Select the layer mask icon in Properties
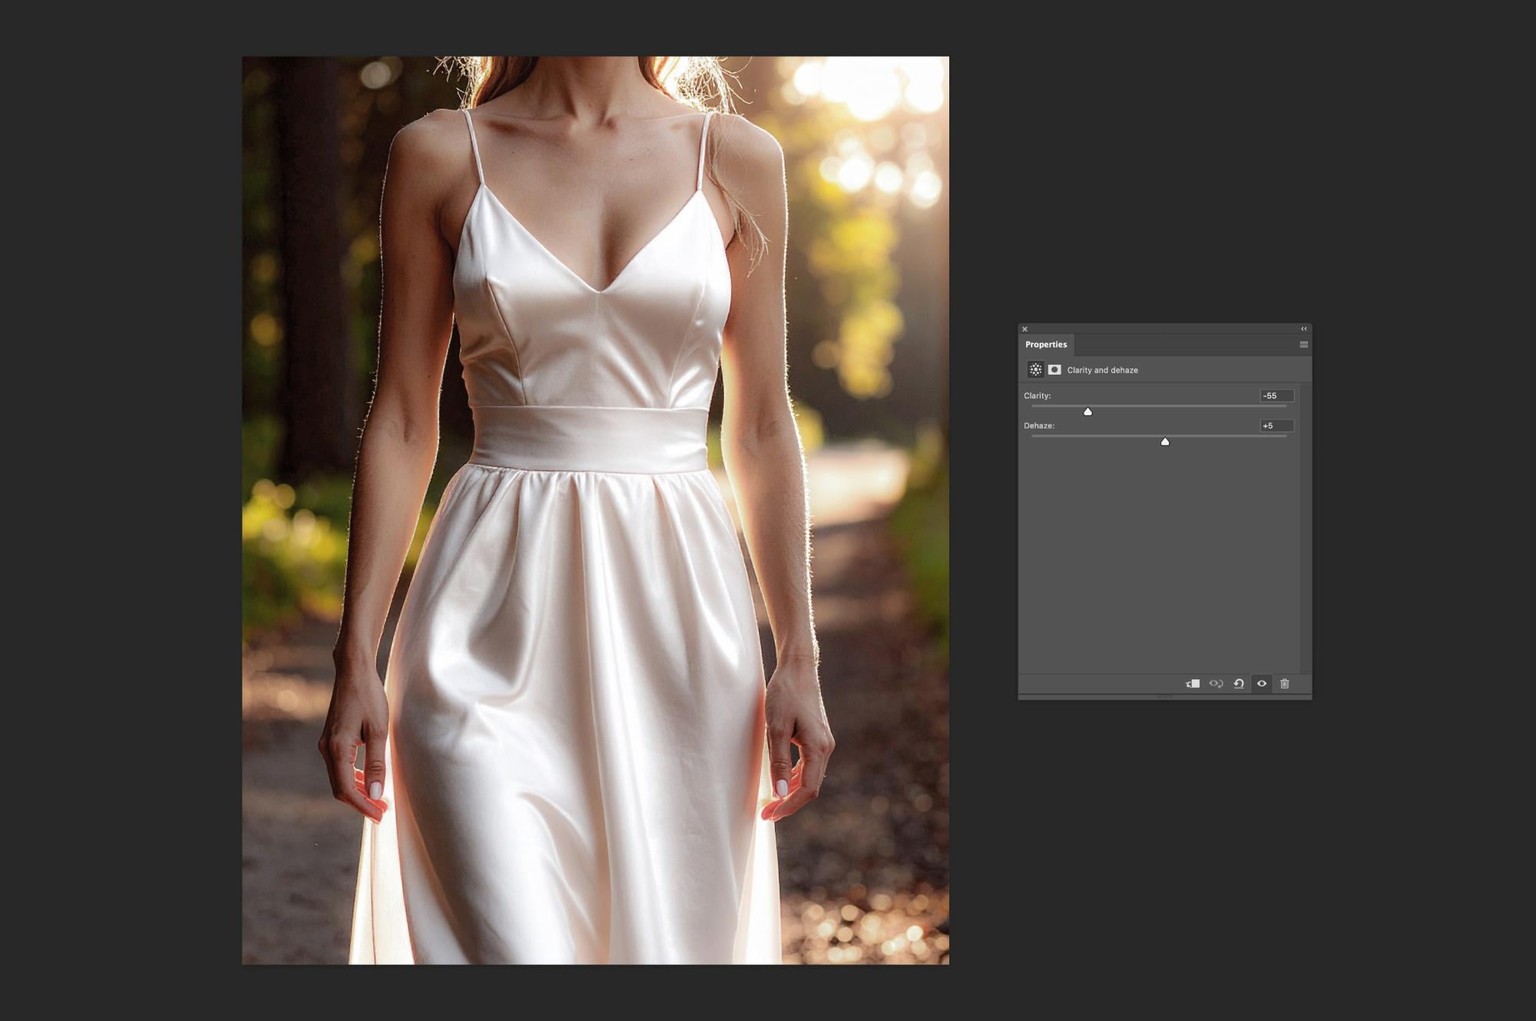1536x1021 pixels. (1054, 370)
